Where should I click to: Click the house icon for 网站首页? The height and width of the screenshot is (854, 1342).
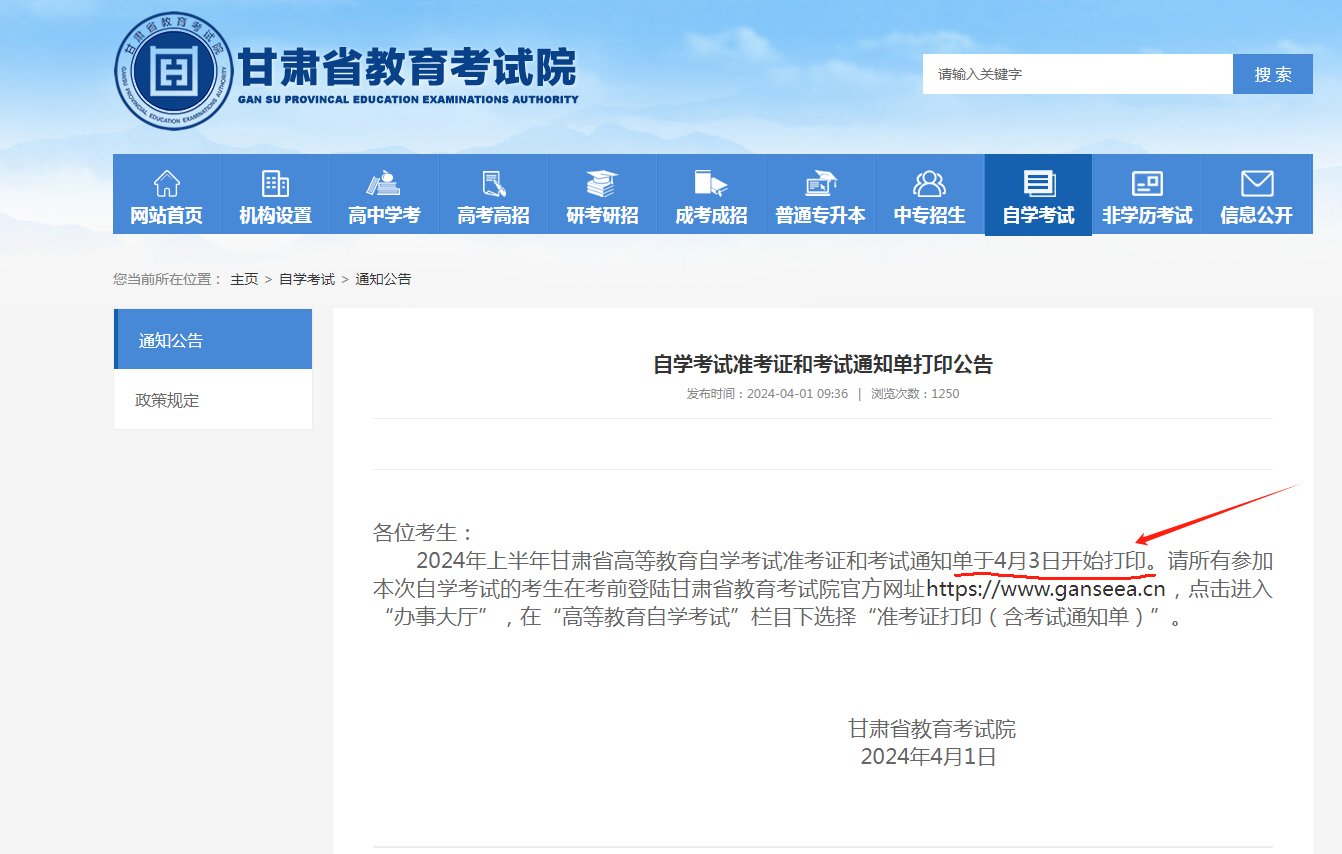166,184
